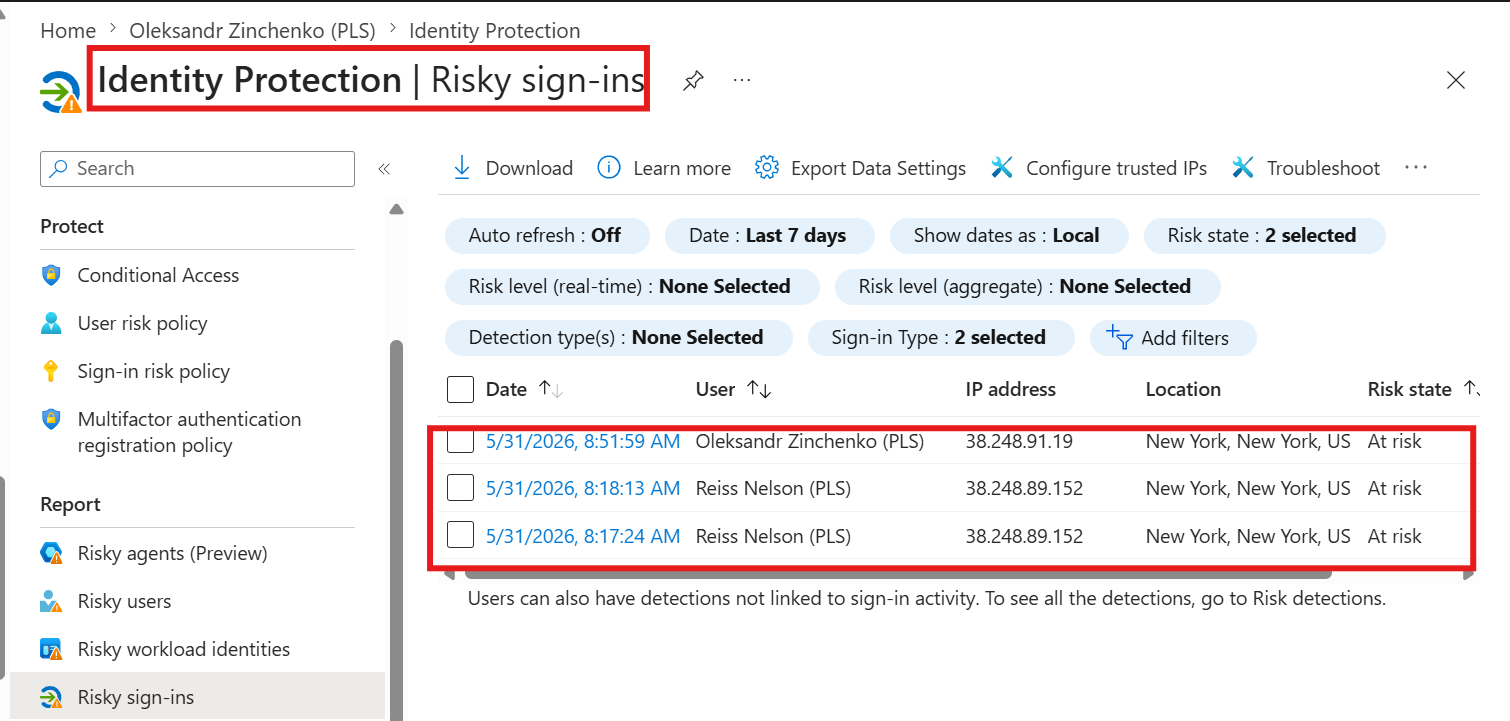Go to Oleksandr Zinchenko (PLS) breadcrumb
Image resolution: width=1510 pixels, height=721 pixels.
[252, 31]
